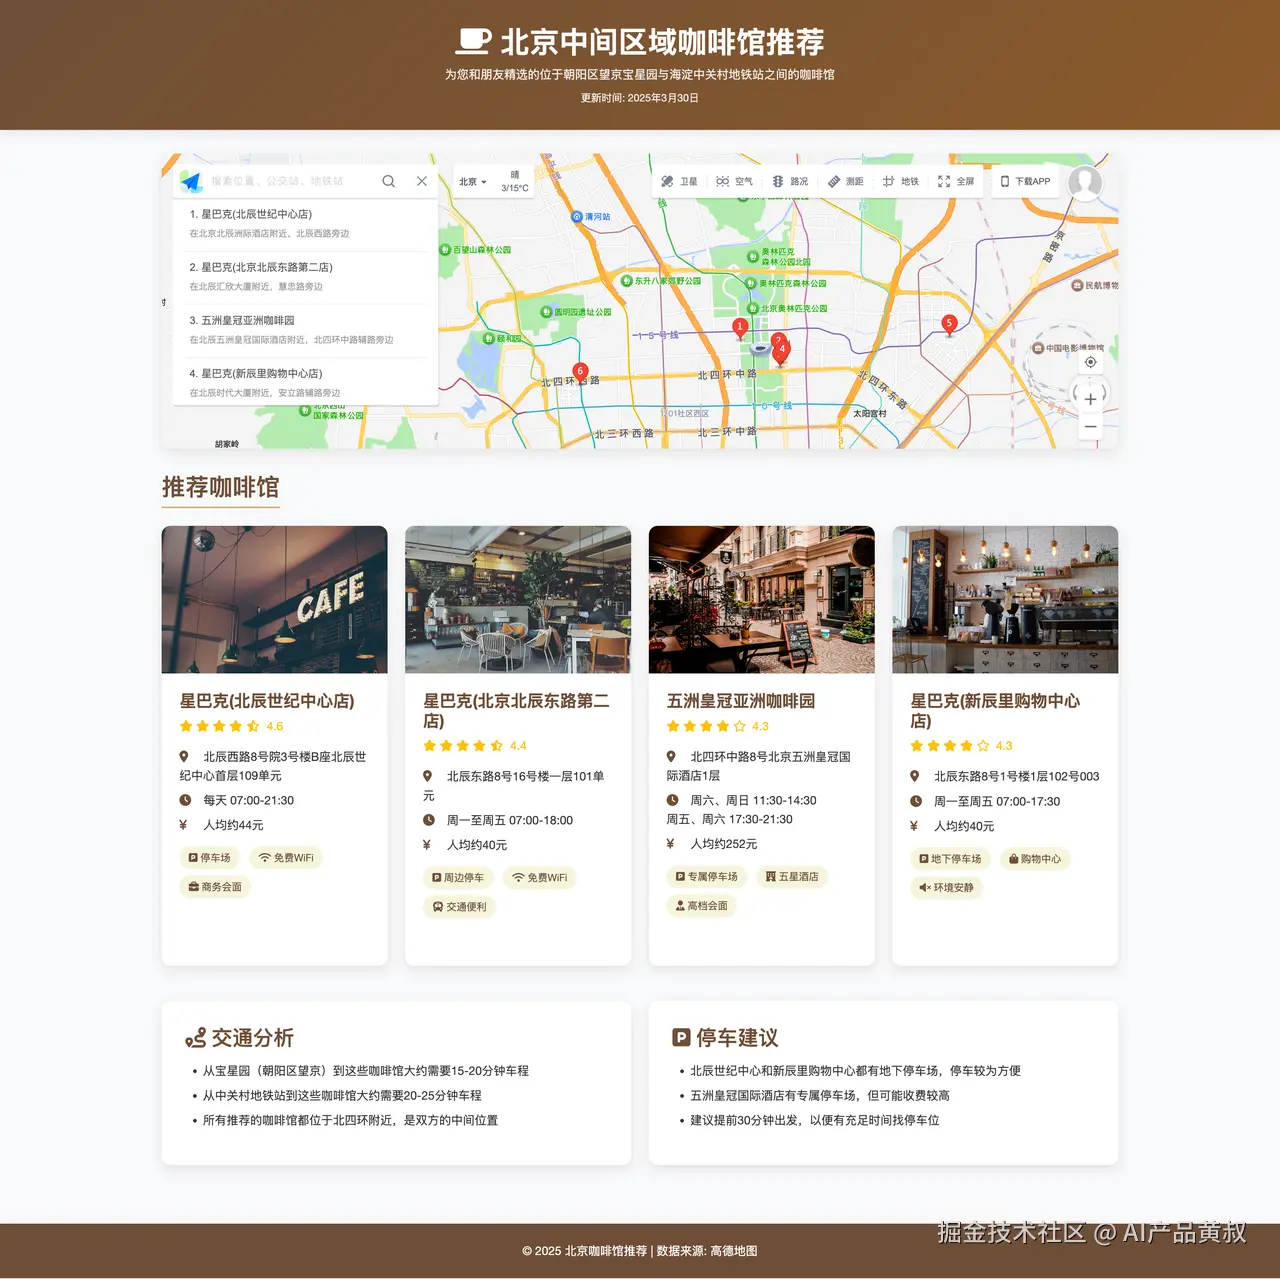Focus the map search input field

[290, 181]
